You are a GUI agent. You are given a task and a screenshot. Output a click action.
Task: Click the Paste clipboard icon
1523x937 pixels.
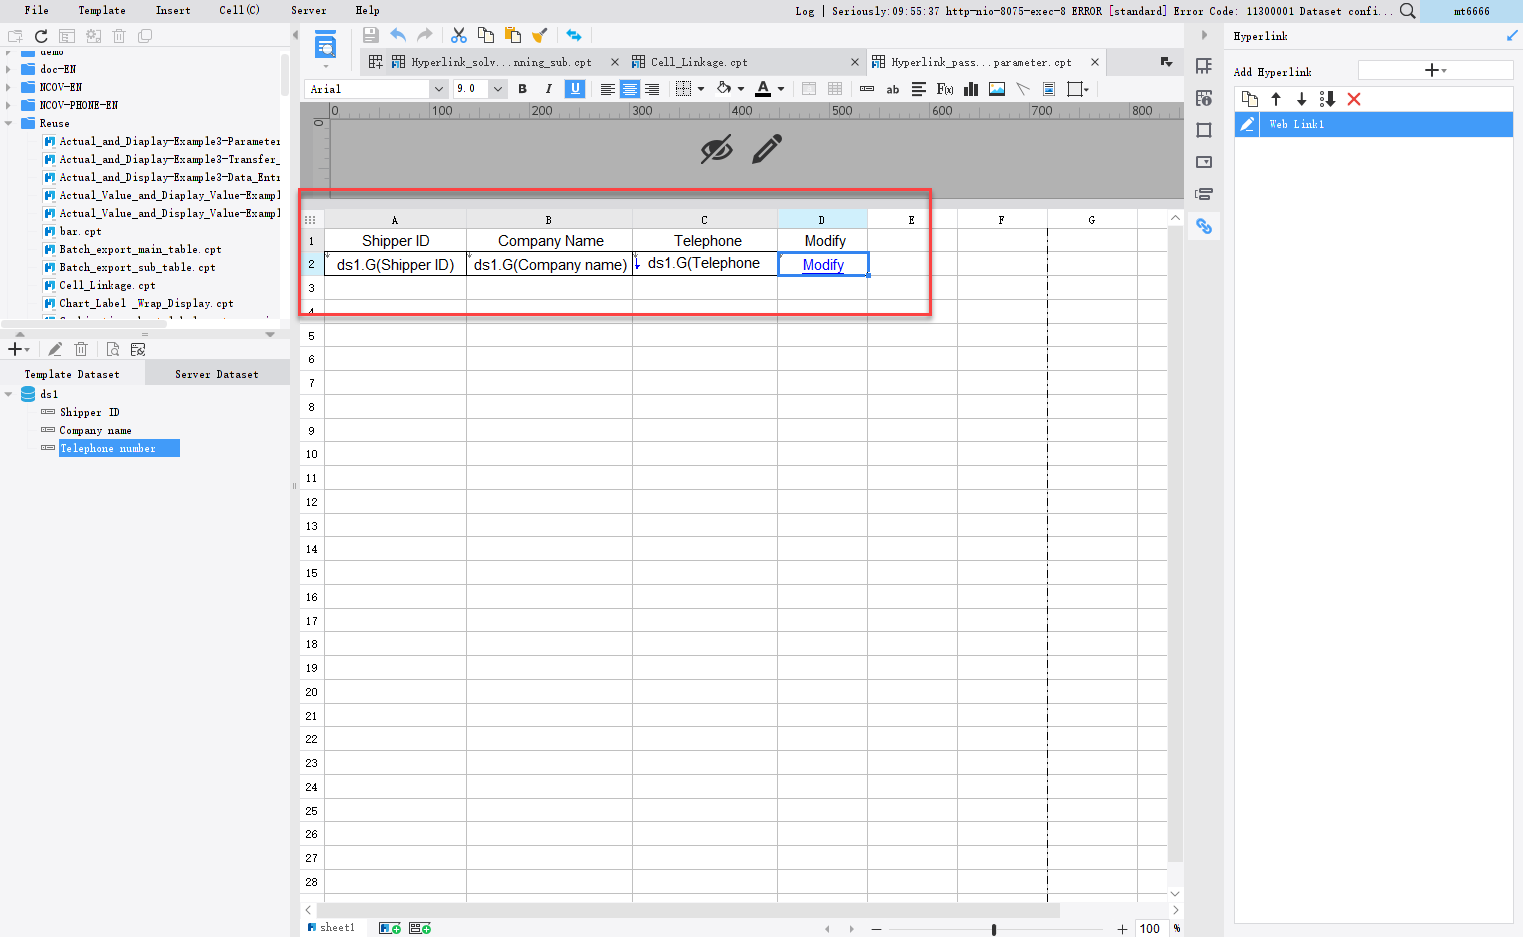pos(513,35)
